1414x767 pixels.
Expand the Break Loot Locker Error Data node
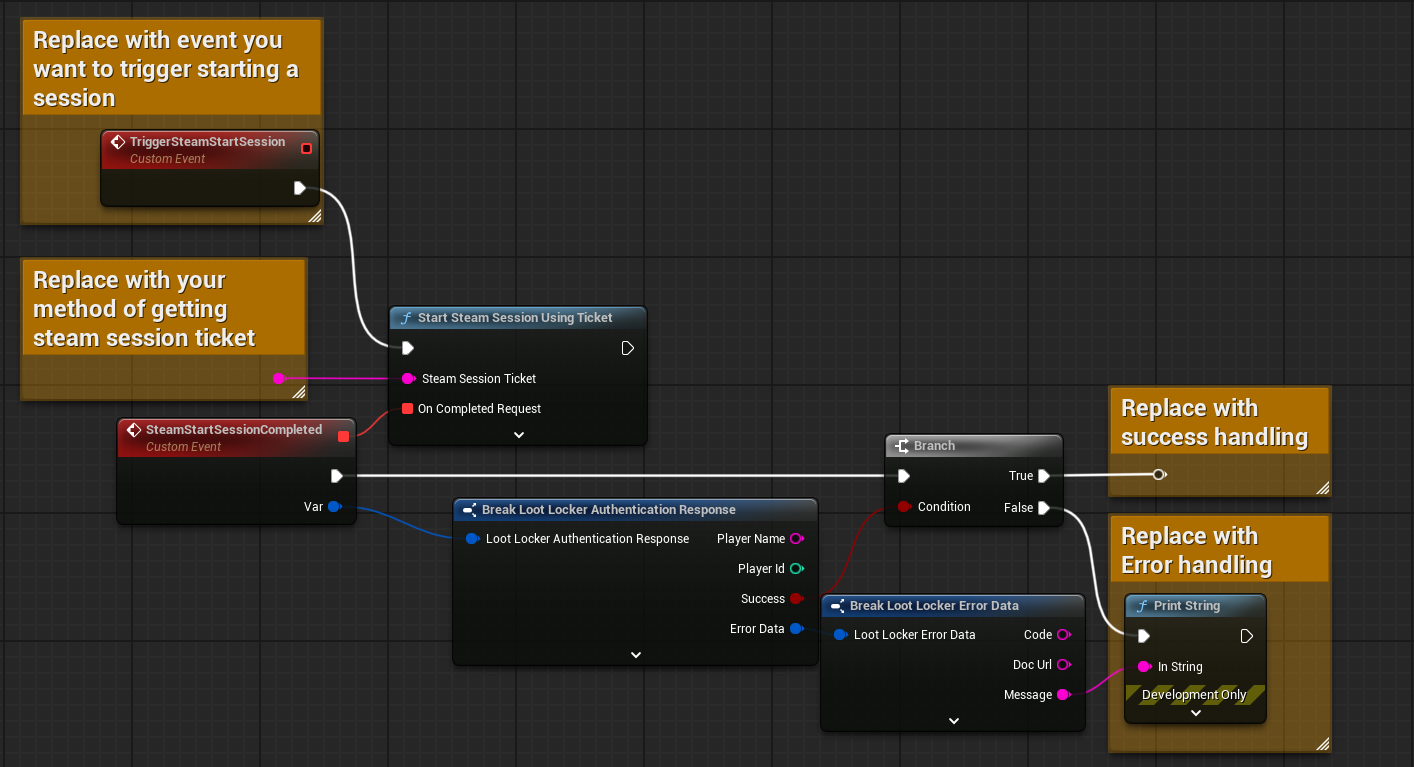(x=952, y=720)
